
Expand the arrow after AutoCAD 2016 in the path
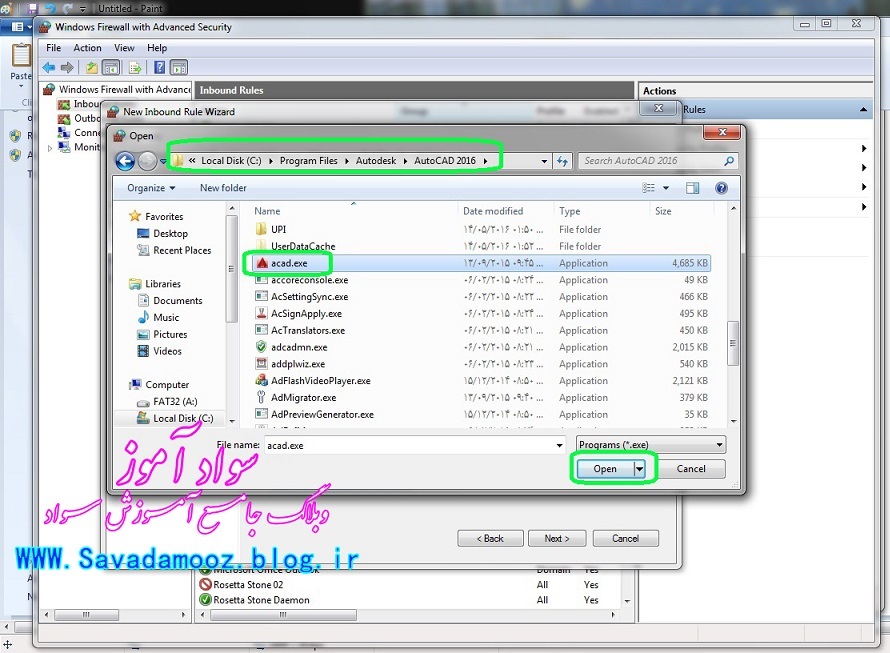pyautogui.click(x=486, y=161)
